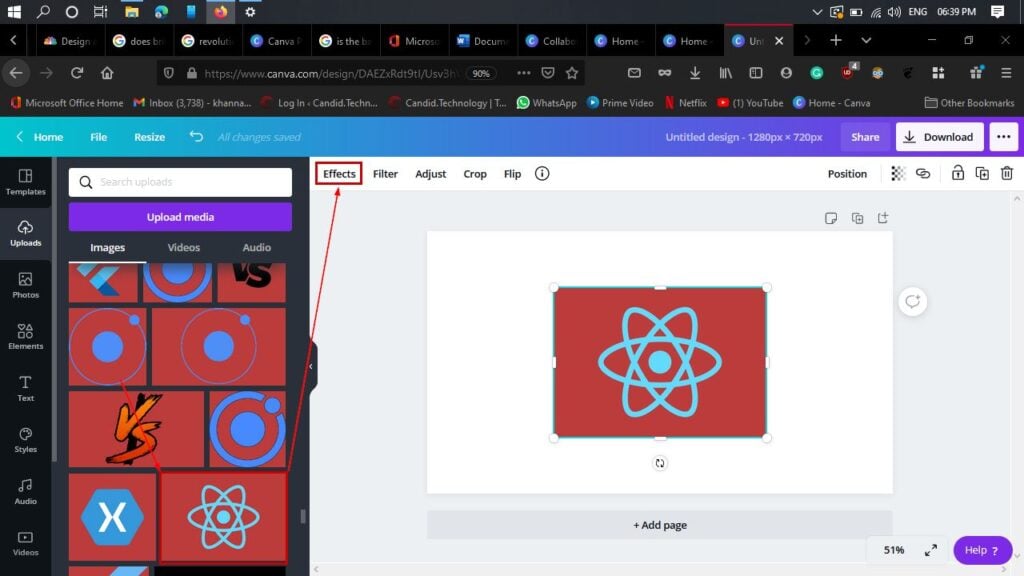The width and height of the screenshot is (1024, 576).
Task: Open the browser 90% zoom indicator
Action: point(481,73)
